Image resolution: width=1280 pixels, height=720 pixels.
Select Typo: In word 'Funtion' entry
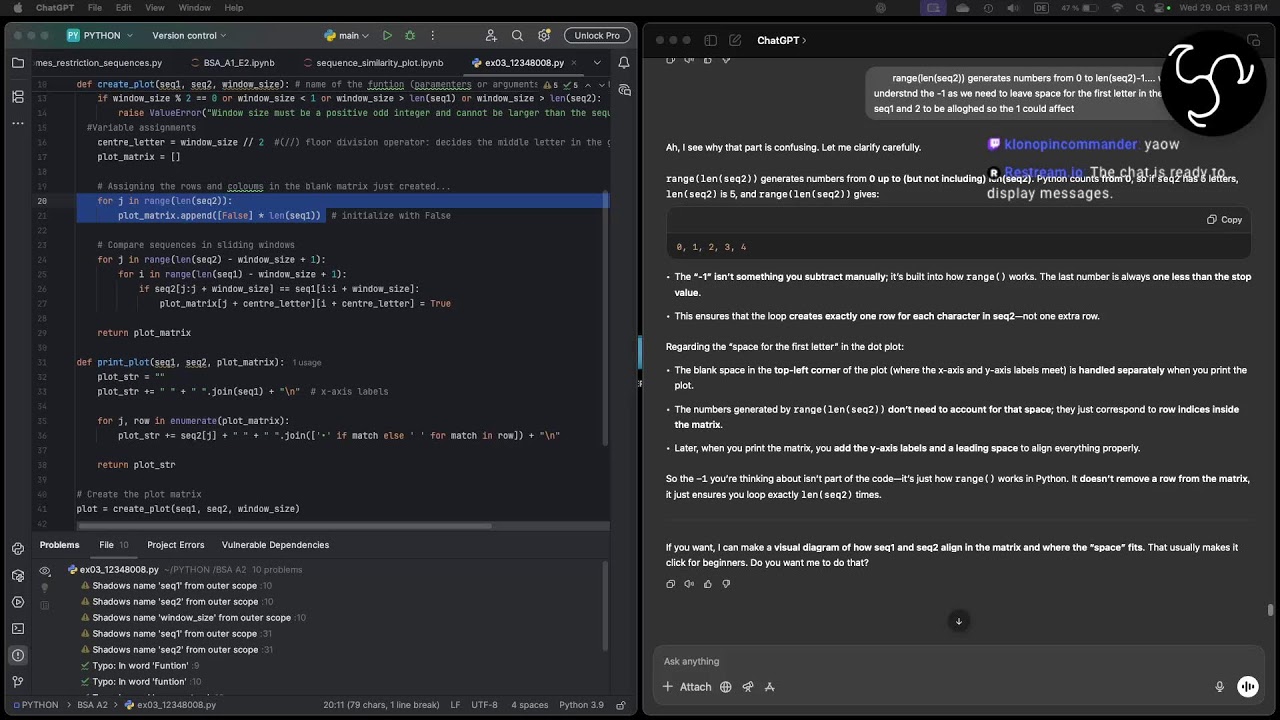pyautogui.click(x=138, y=666)
